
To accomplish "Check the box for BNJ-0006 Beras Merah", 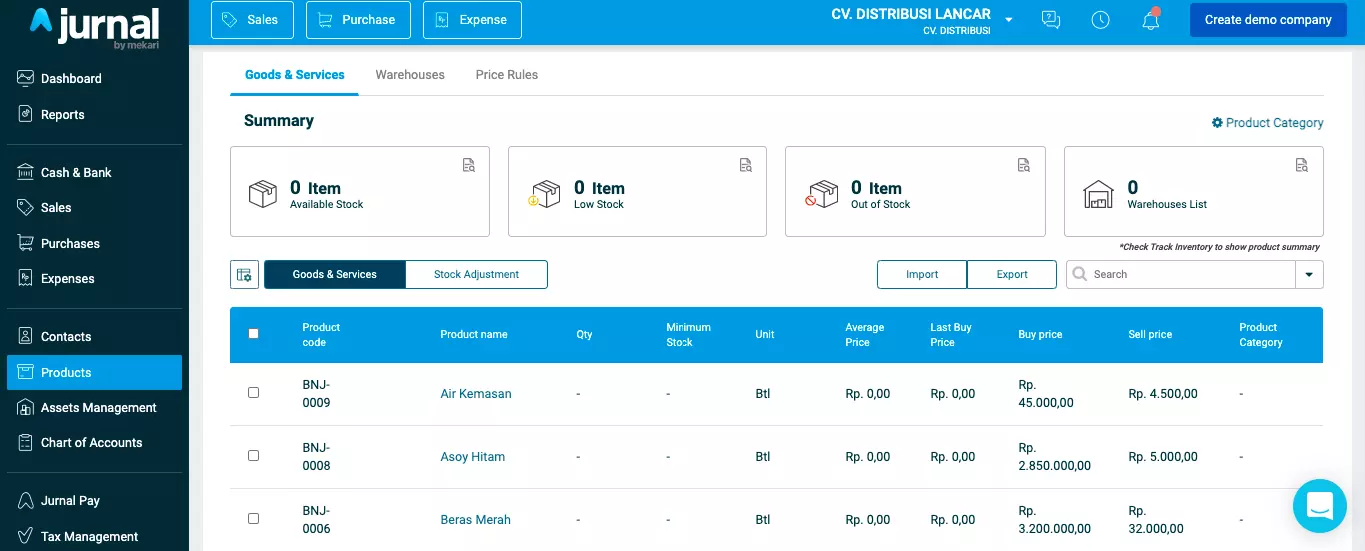I will click(x=253, y=519).
